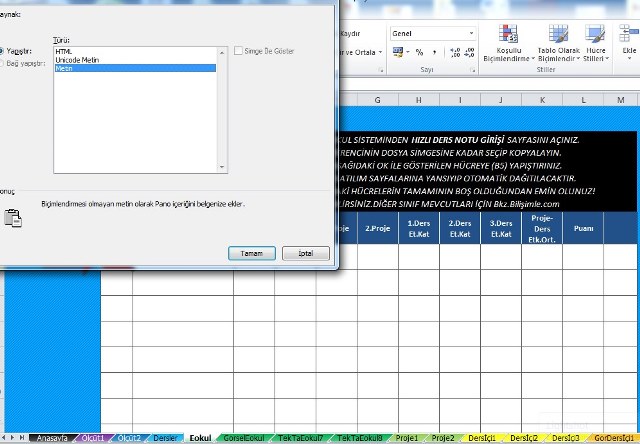Apply percent style number format
Image resolution: width=640 pixels, height=444 pixels.
420,52
